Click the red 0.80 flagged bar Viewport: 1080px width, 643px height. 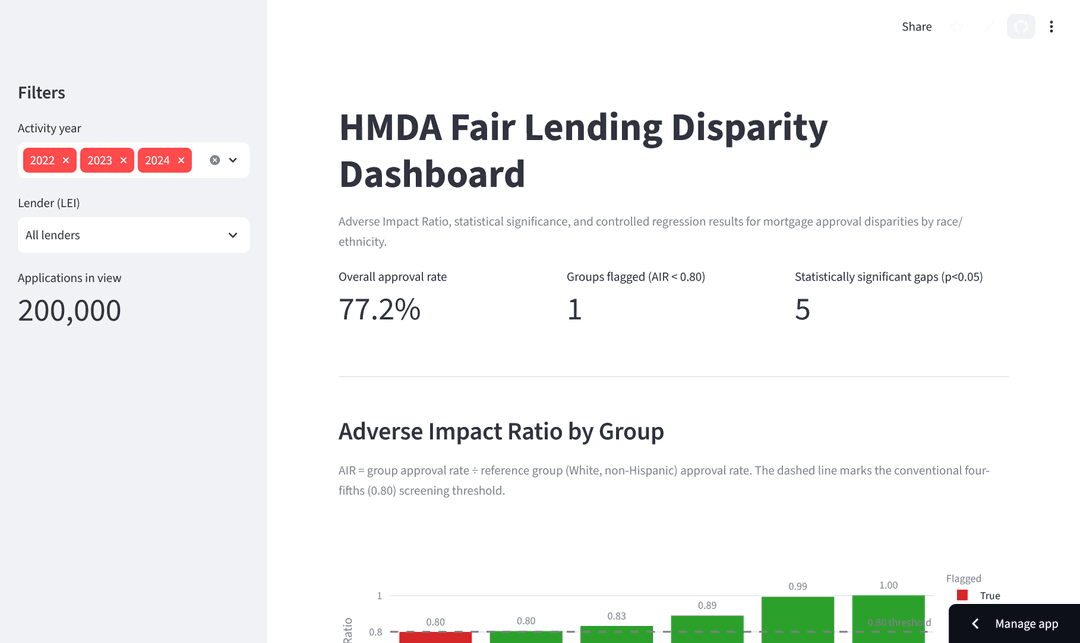click(435, 637)
